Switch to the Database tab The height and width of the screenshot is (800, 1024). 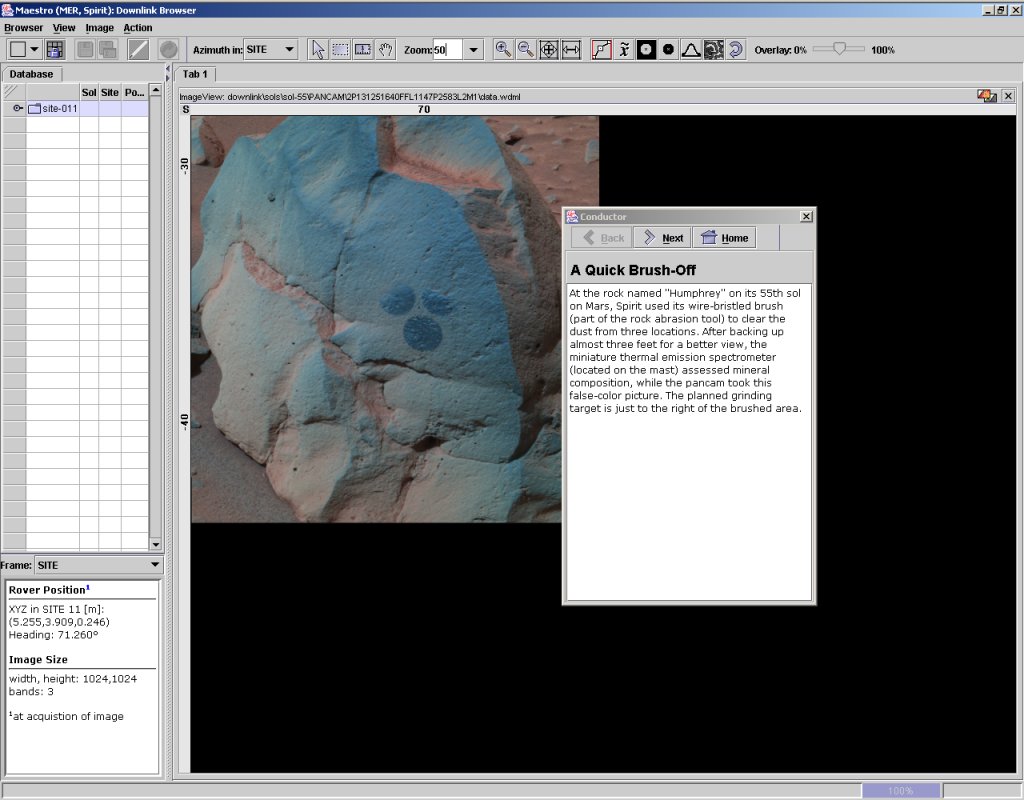(33, 74)
